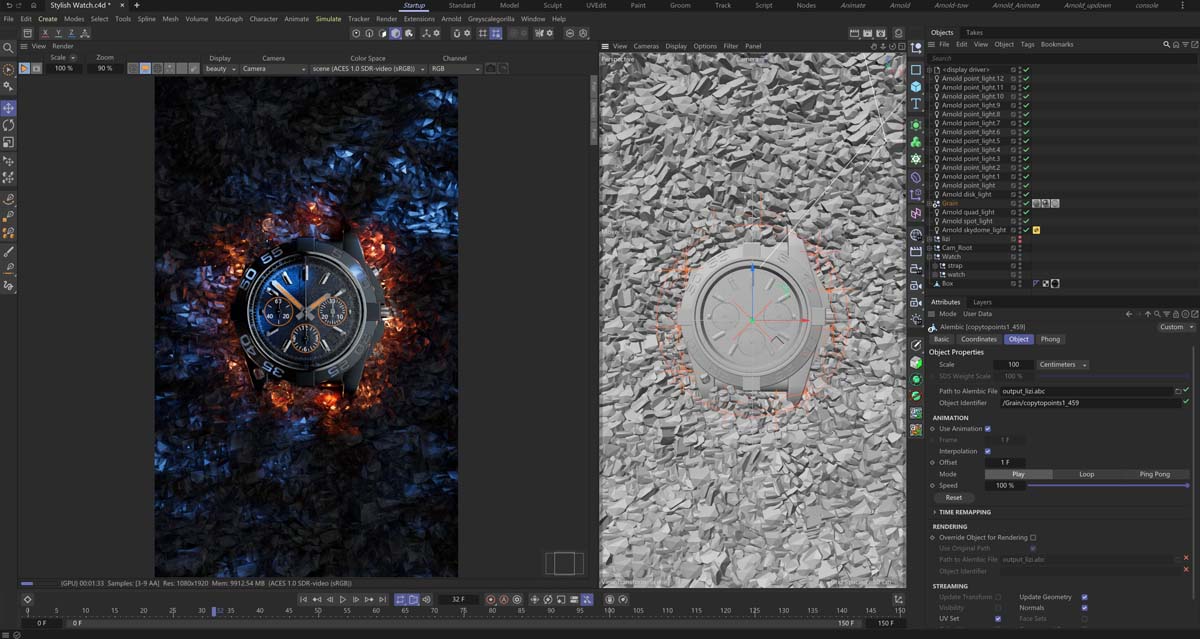This screenshot has height=639, width=1200.
Task: Select the Move tool in left toolbar
Action: tap(9, 107)
